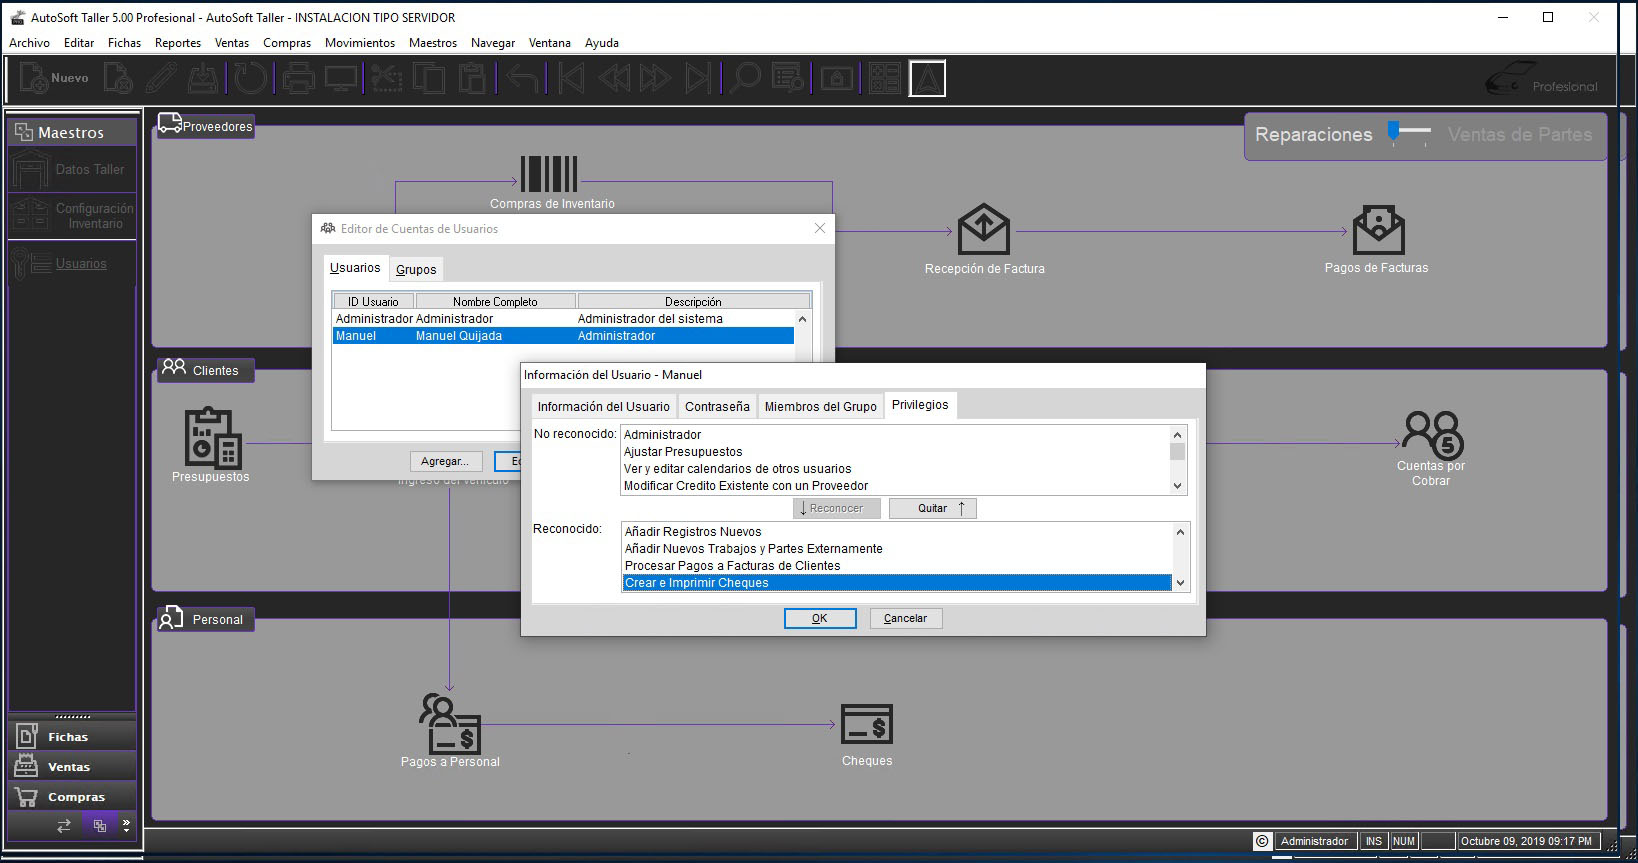Click the delete document toolbar icon
The width and height of the screenshot is (1638, 863).
(x=118, y=78)
